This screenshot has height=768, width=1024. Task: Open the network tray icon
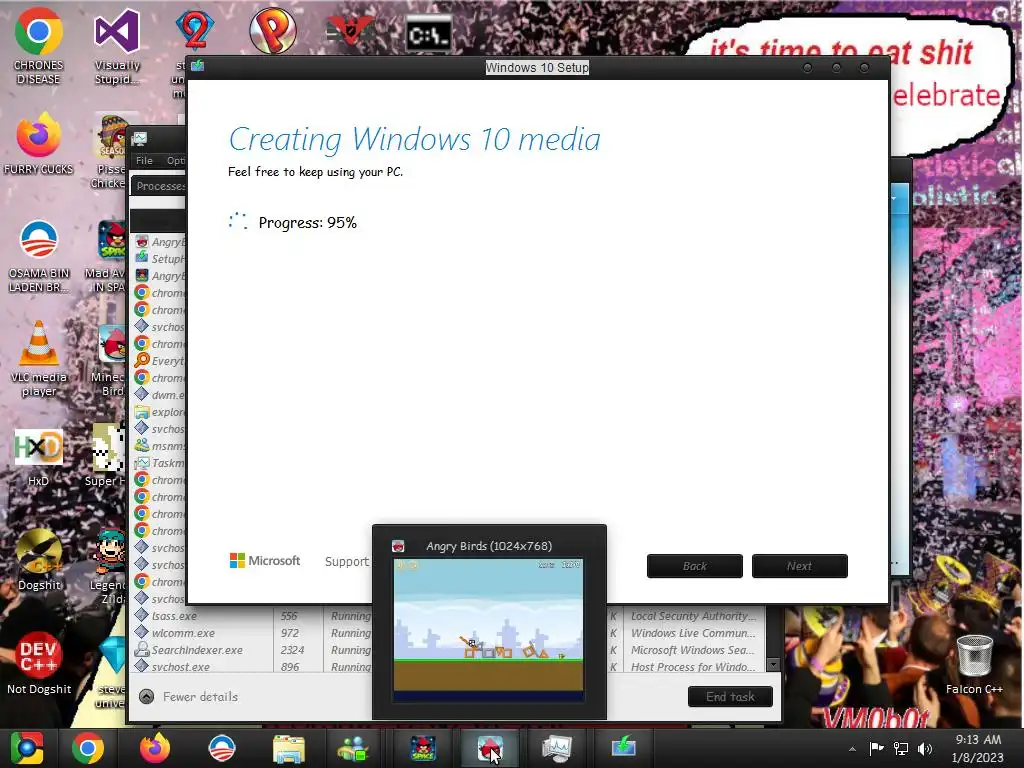click(901, 748)
